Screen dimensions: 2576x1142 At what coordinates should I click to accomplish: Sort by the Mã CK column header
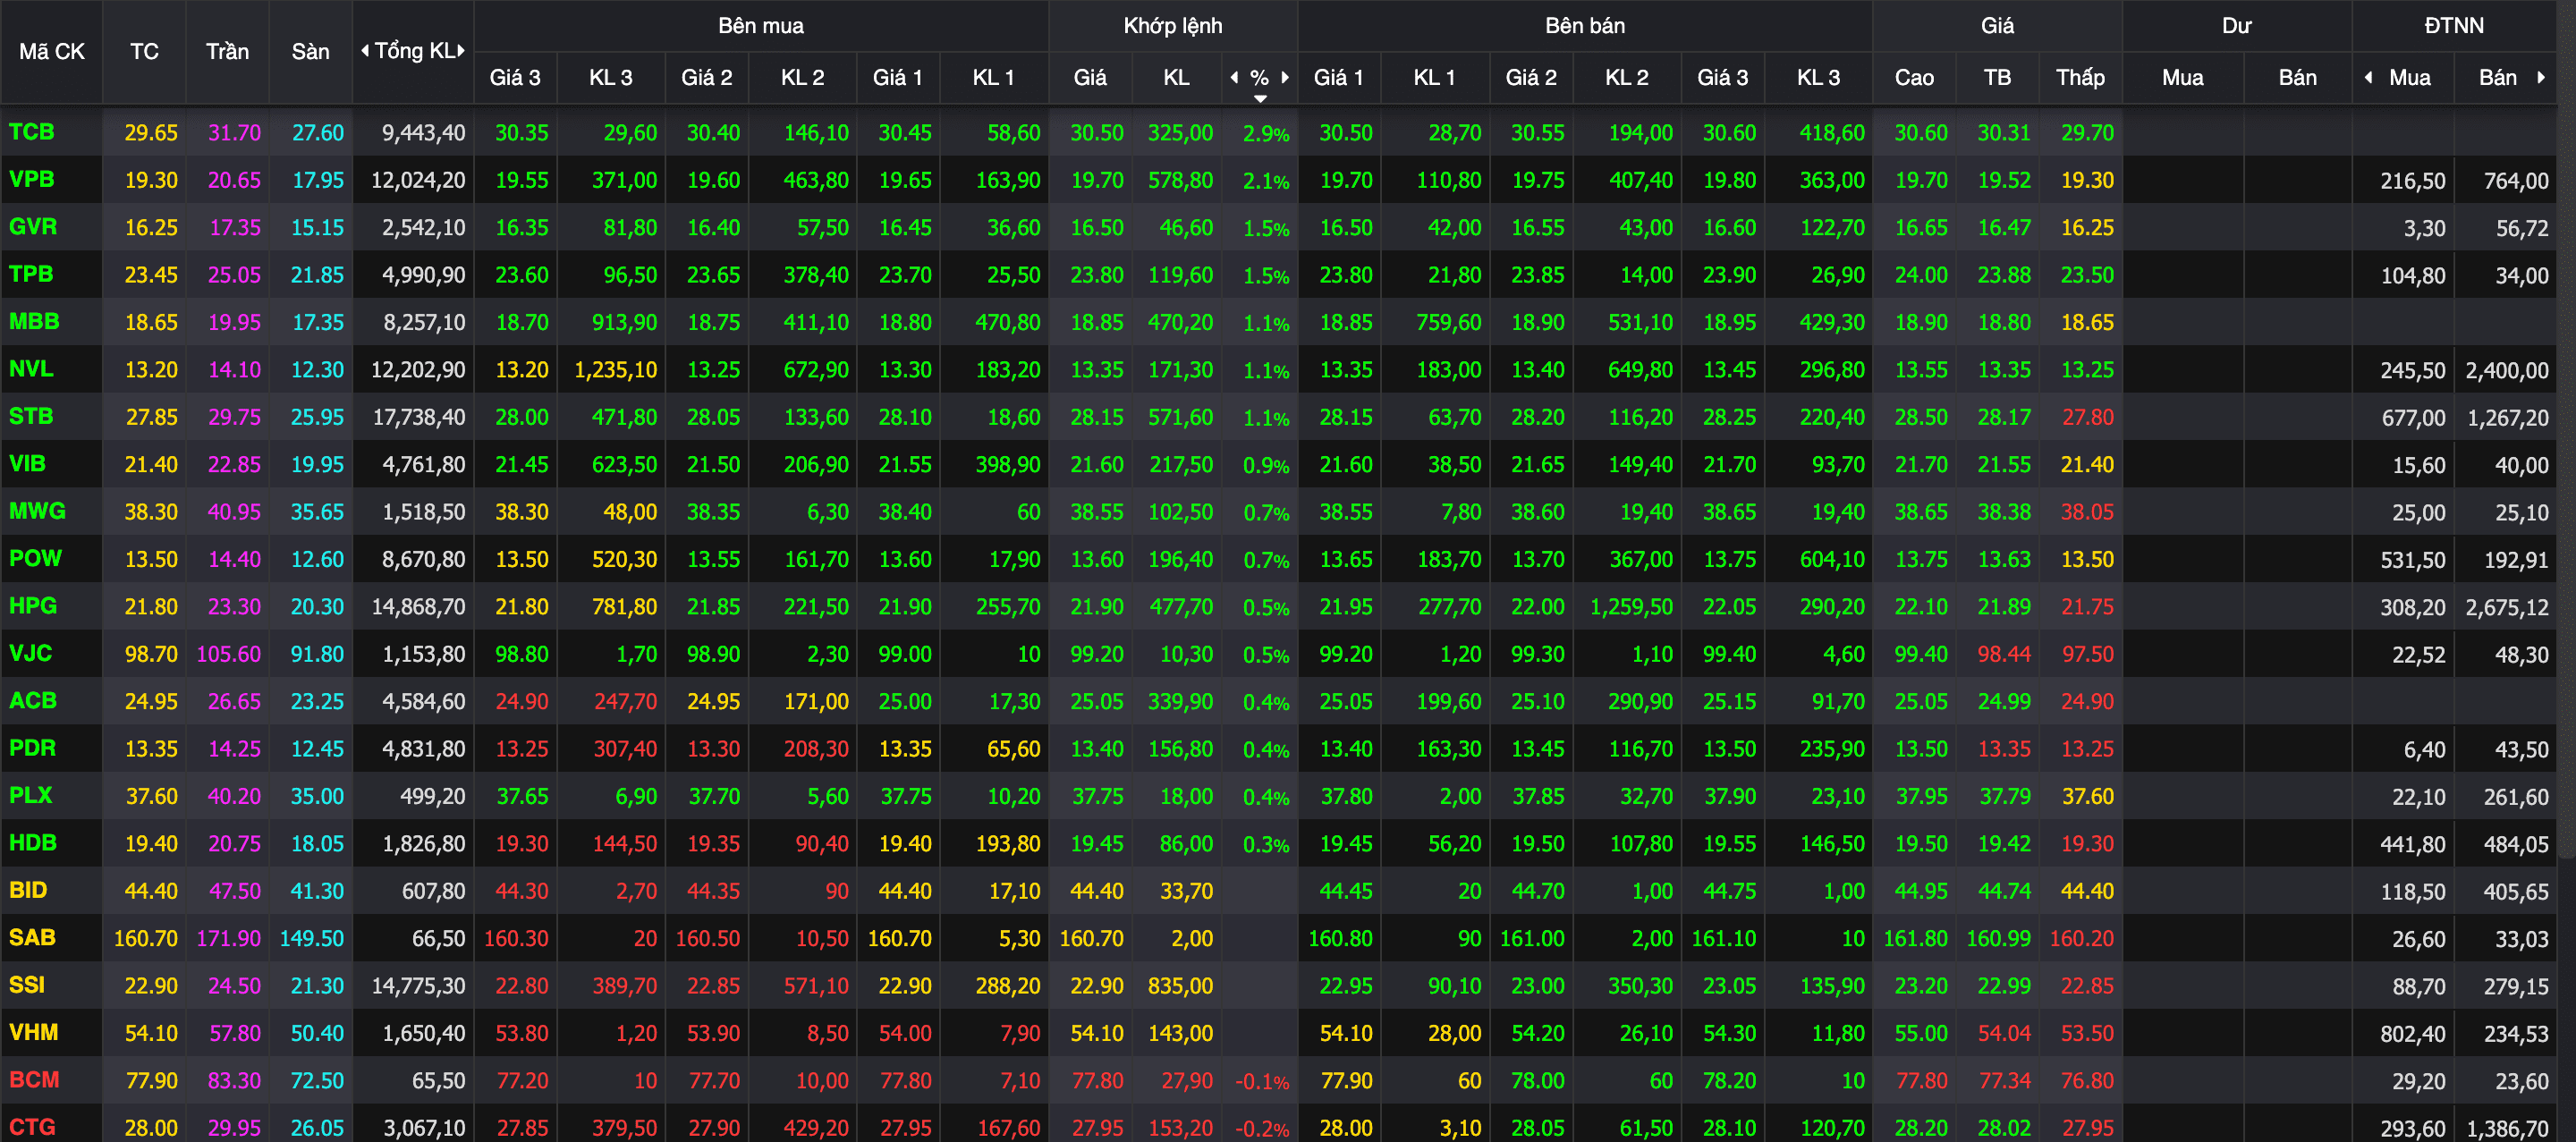(x=52, y=51)
